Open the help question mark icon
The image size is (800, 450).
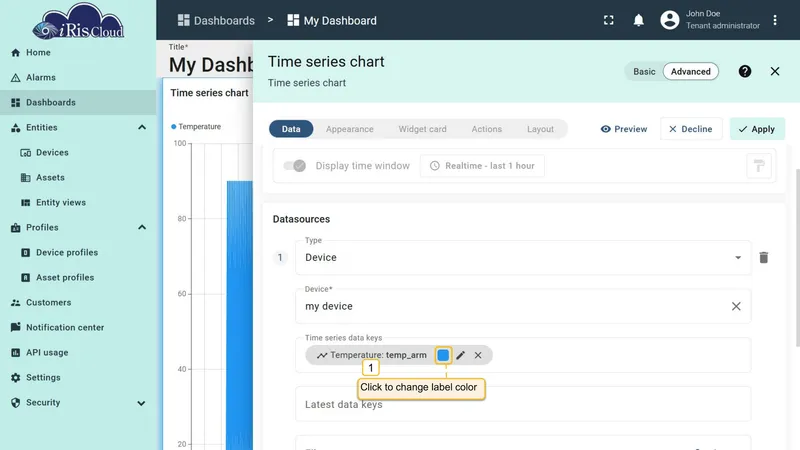[744, 71]
